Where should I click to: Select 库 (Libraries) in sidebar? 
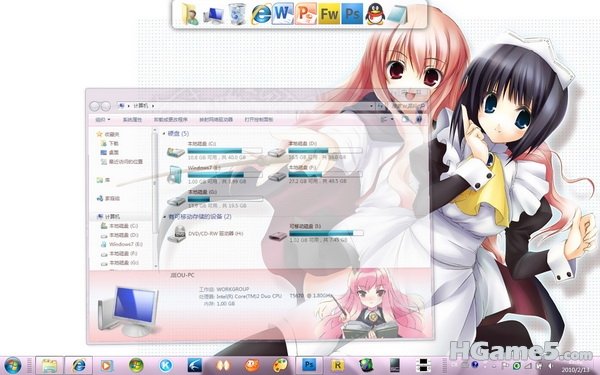[104, 180]
